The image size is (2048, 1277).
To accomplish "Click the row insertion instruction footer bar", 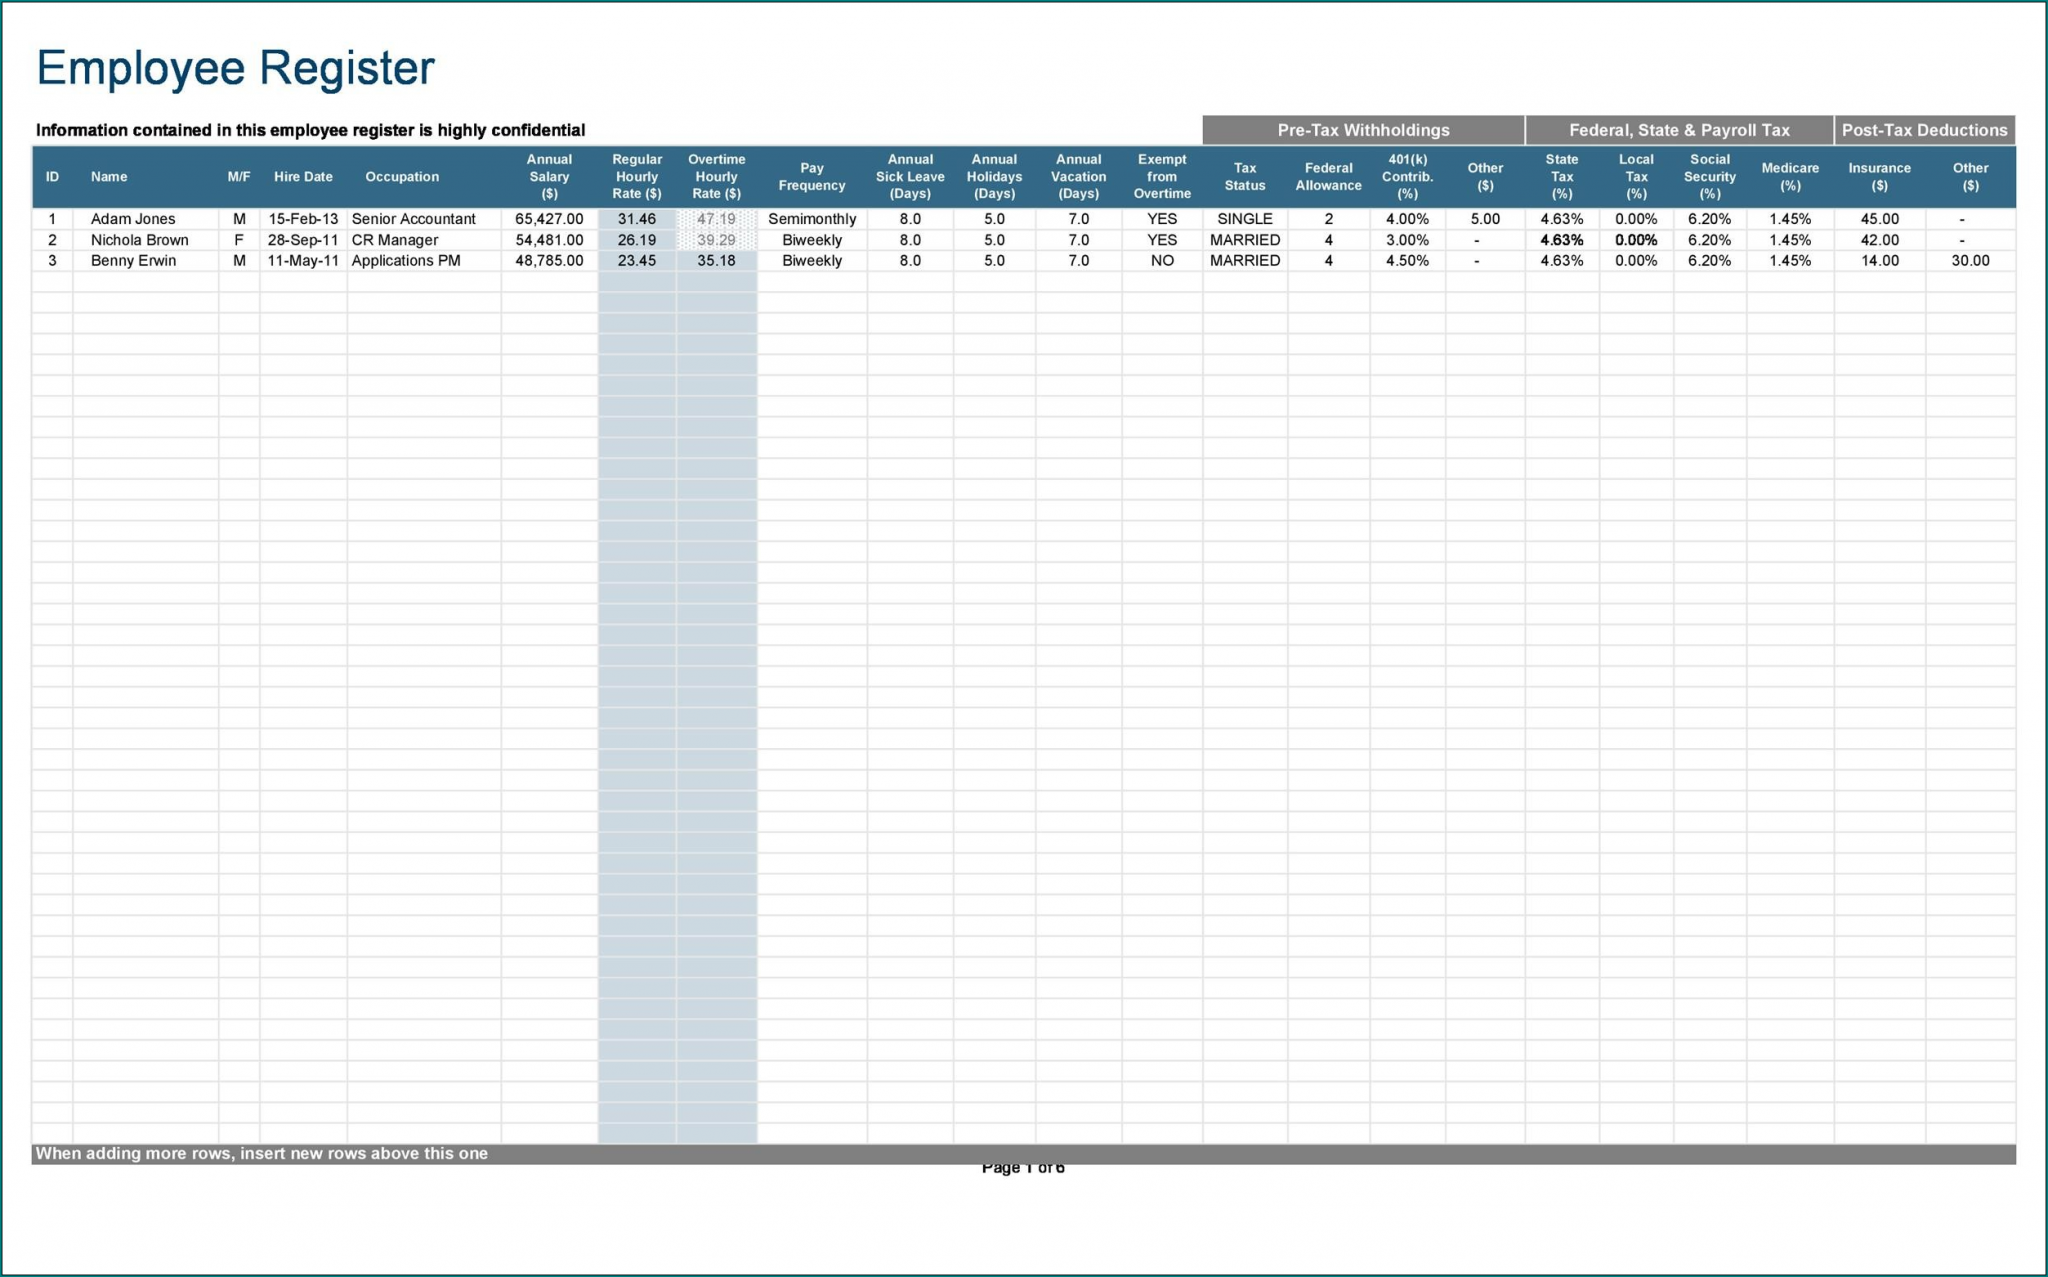I will click(262, 1152).
